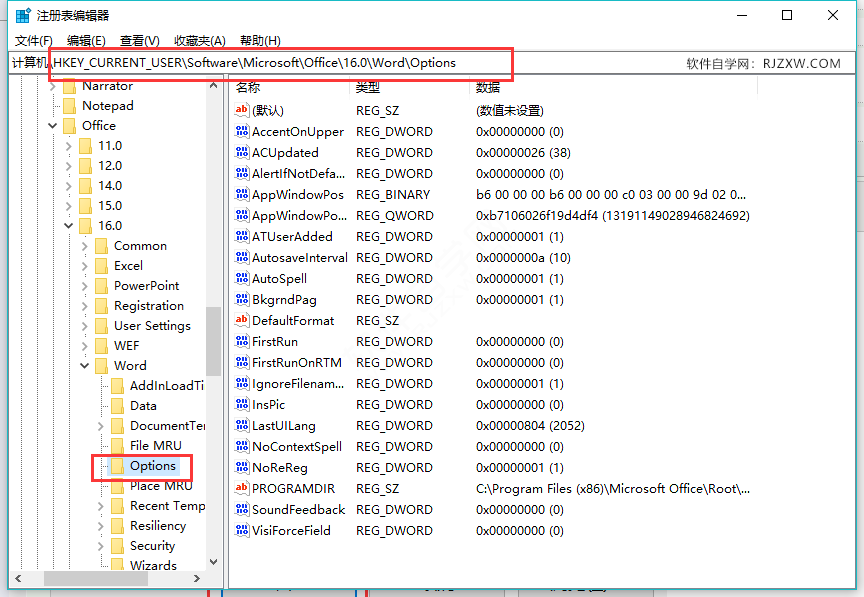Click the string value icon next to PROGRAMDIR
The width and height of the screenshot is (864, 597).
[241, 488]
